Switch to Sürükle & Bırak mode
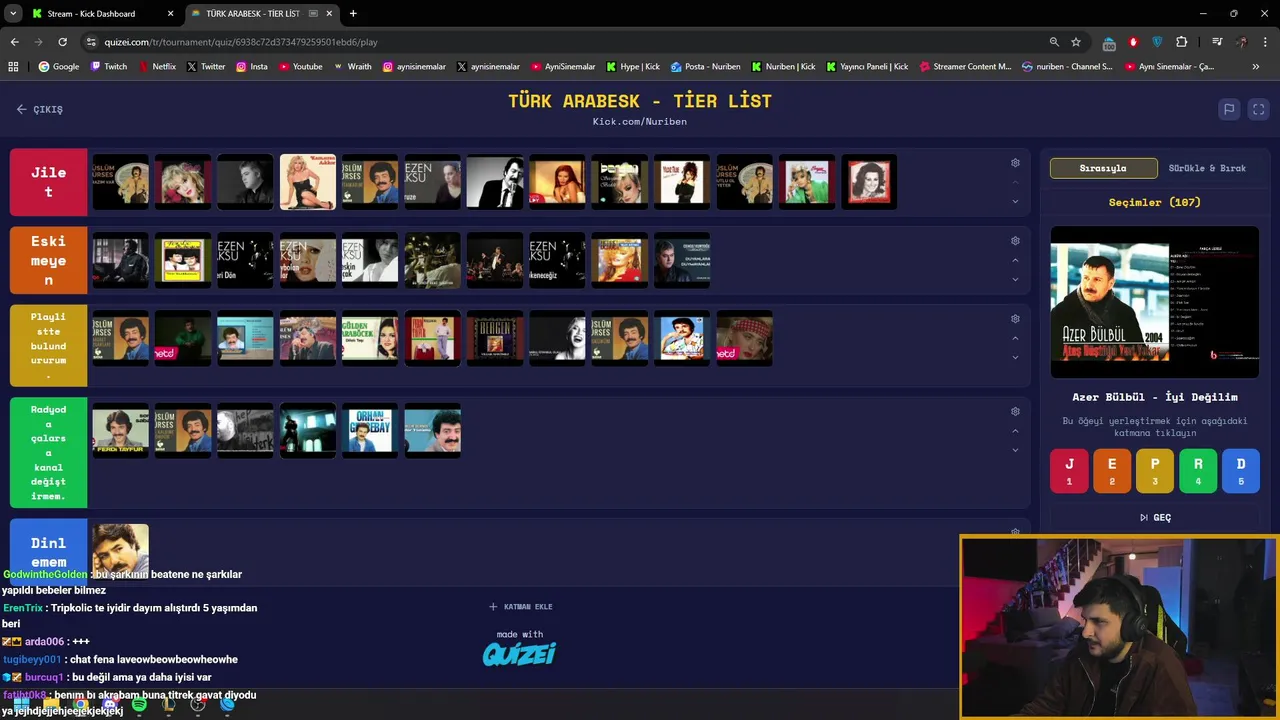Viewport: 1280px width, 720px height. coord(1207,168)
